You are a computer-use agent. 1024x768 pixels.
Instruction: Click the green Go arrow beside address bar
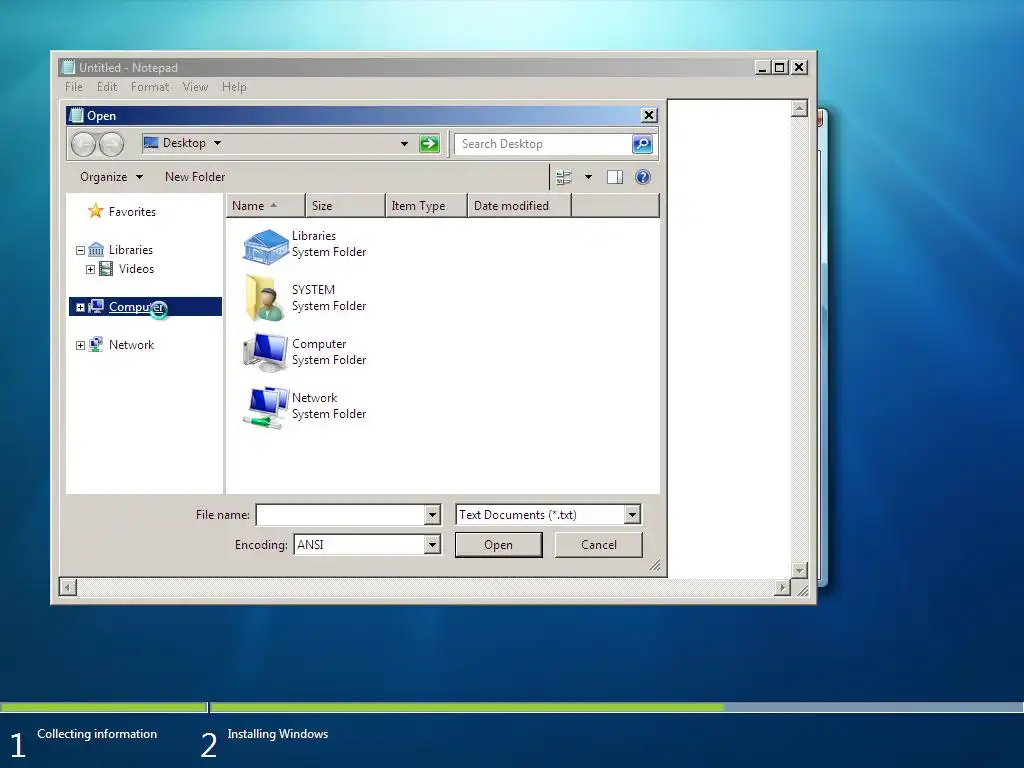click(x=429, y=144)
